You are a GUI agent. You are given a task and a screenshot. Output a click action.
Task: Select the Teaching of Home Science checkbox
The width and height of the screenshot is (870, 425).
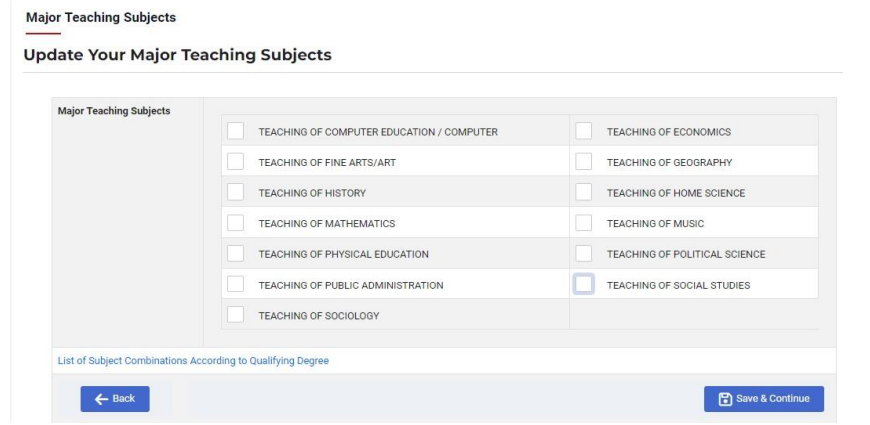click(x=584, y=192)
